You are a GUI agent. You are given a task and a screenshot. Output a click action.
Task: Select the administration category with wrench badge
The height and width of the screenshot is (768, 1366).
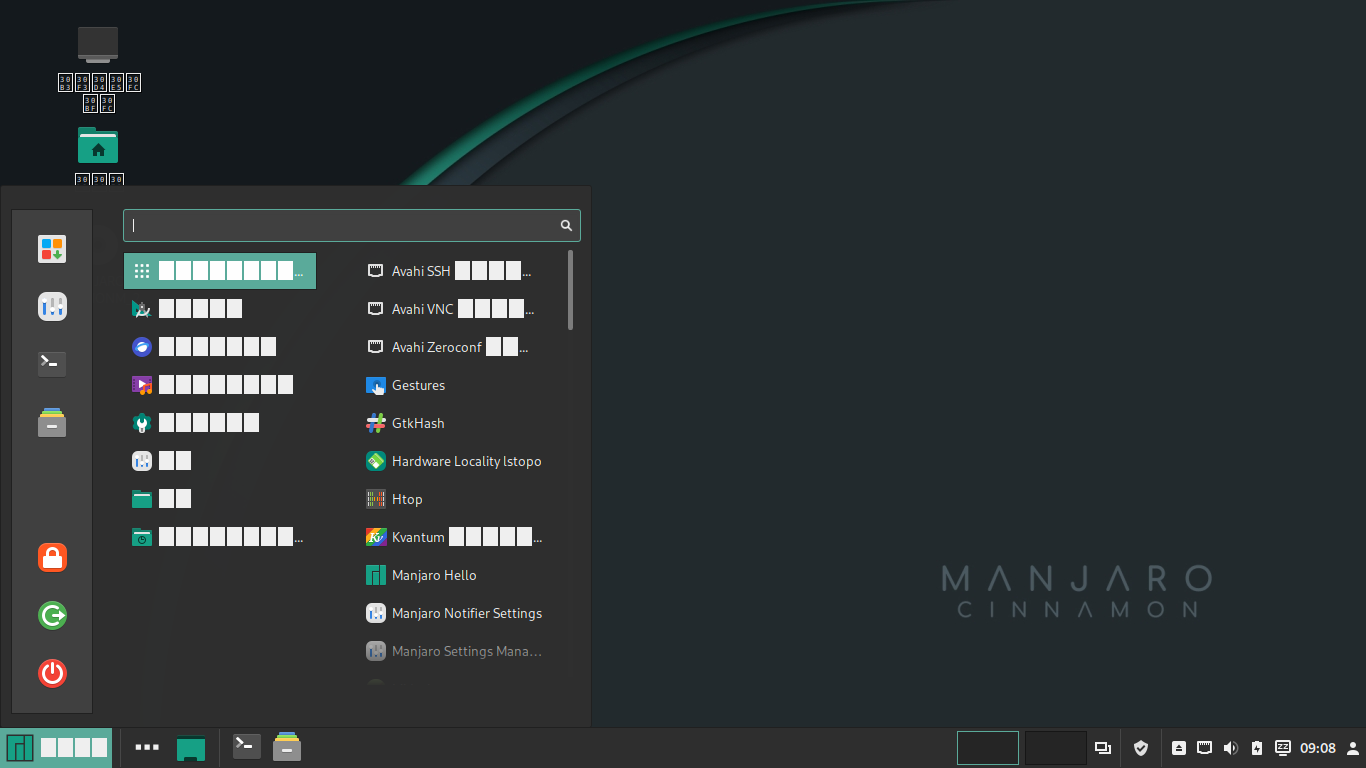pyautogui.click(x=220, y=423)
